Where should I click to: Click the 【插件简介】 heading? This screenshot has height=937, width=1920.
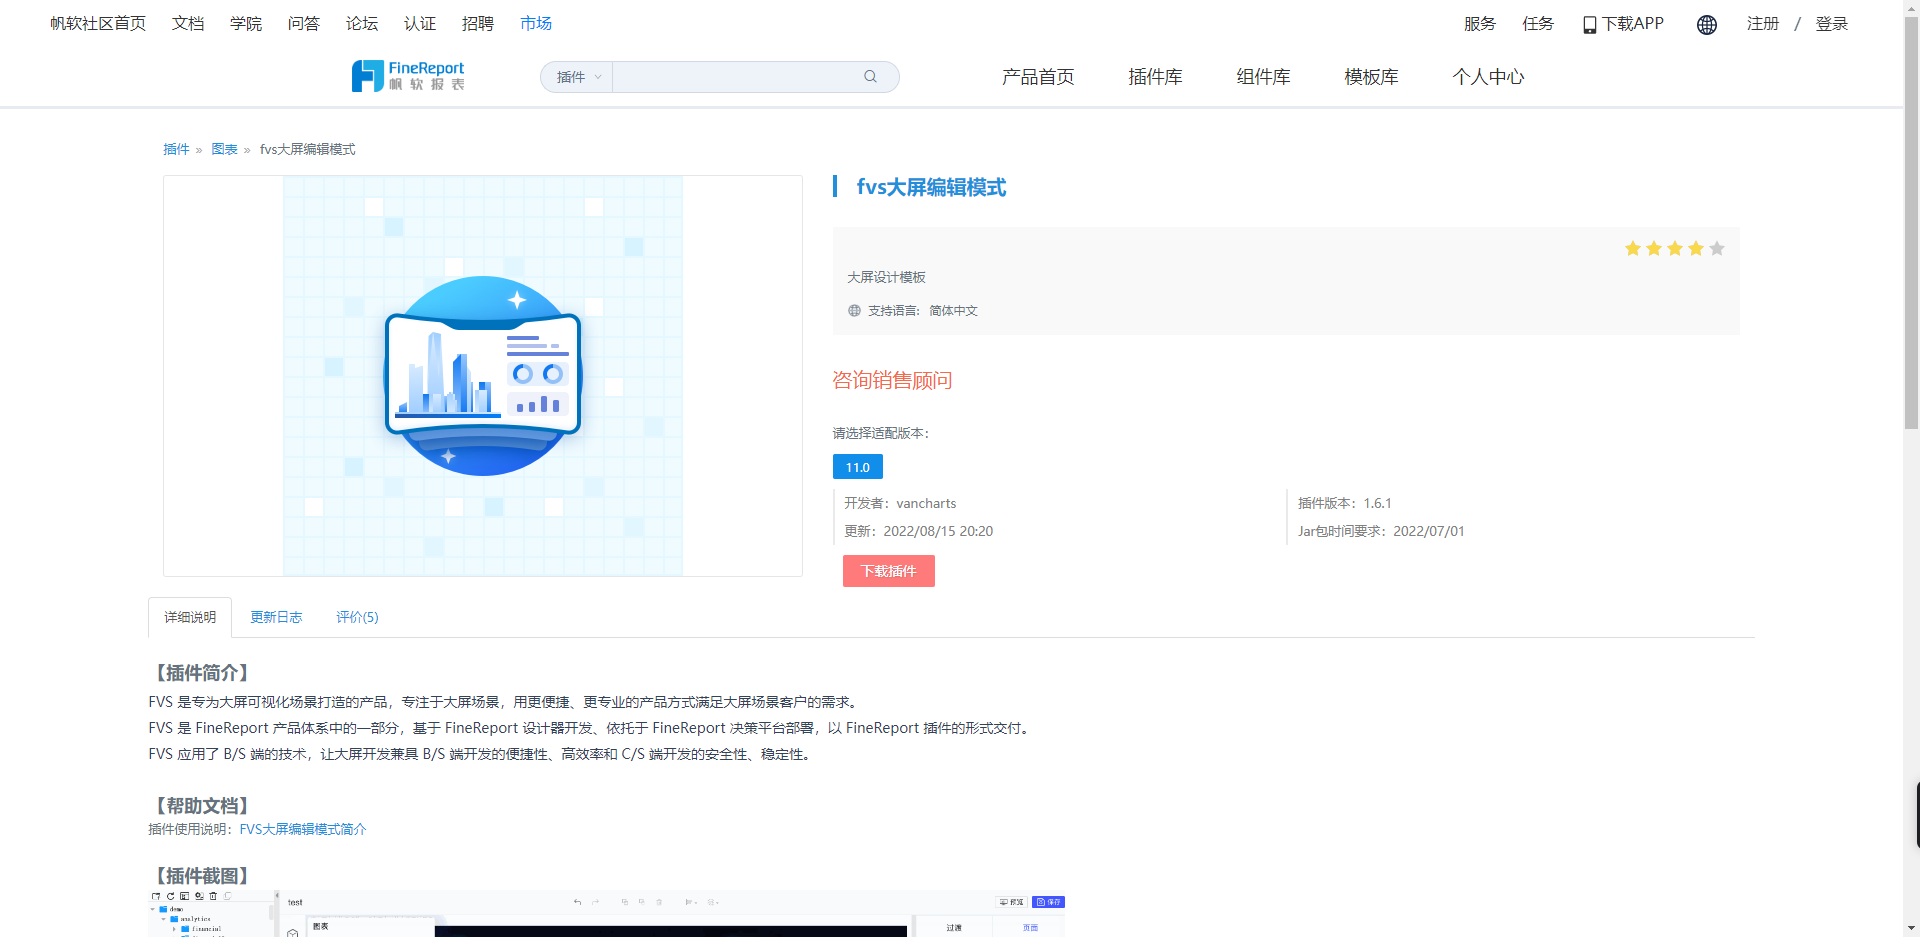[201, 673]
